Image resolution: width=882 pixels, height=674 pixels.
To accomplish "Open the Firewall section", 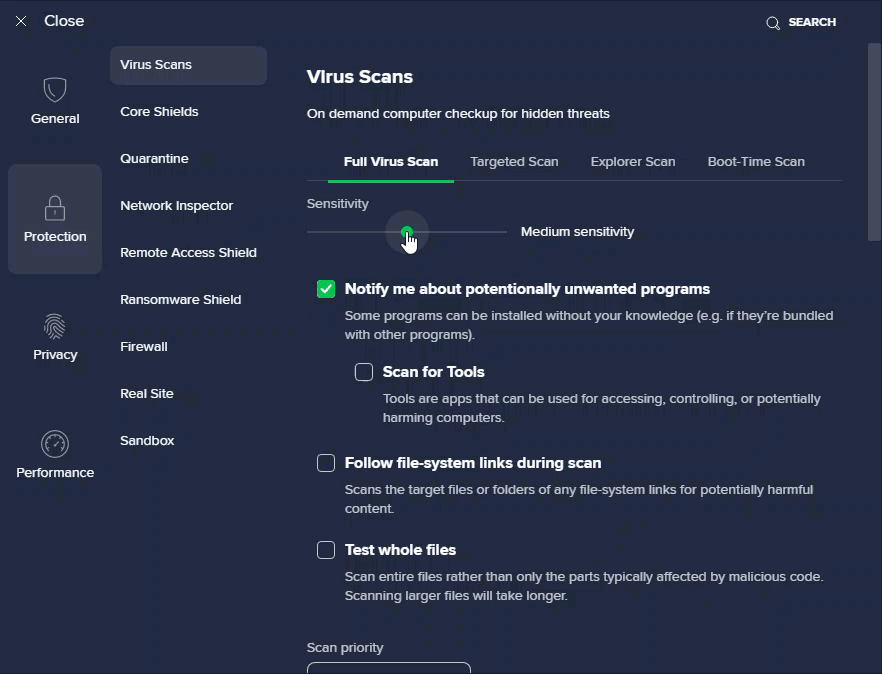I will (x=143, y=347).
